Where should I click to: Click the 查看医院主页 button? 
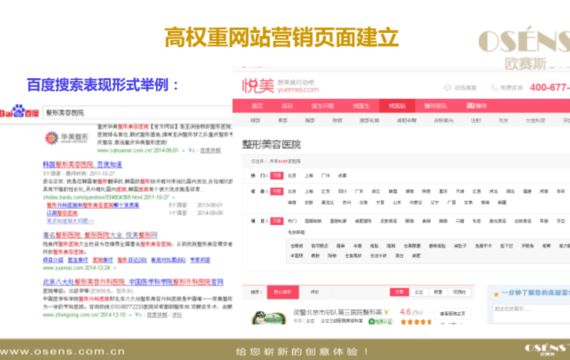pos(453,313)
